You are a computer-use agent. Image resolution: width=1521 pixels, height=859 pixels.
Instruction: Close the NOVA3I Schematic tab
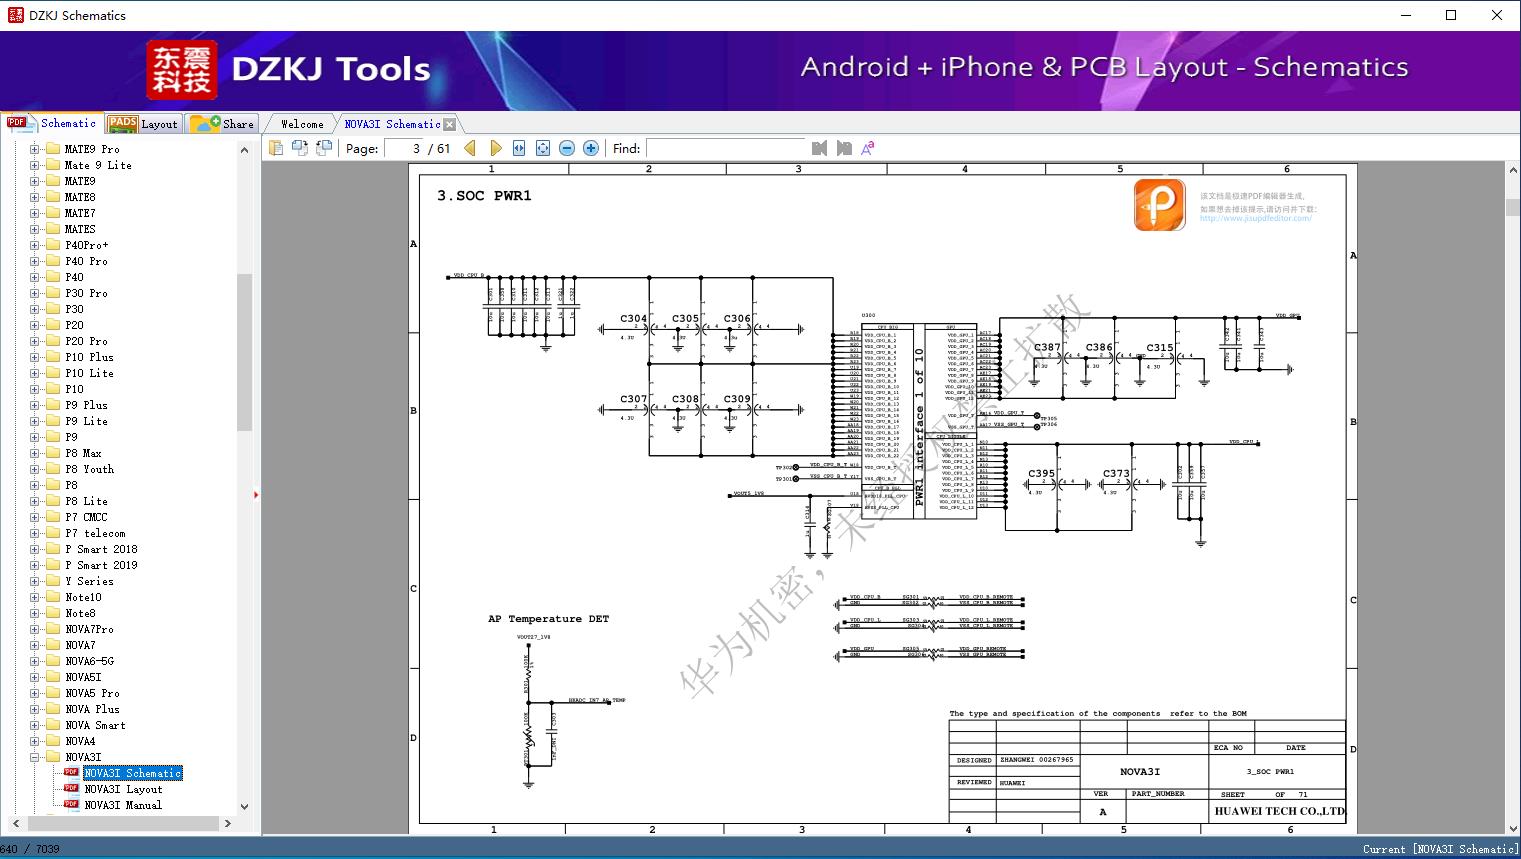[x=450, y=124]
